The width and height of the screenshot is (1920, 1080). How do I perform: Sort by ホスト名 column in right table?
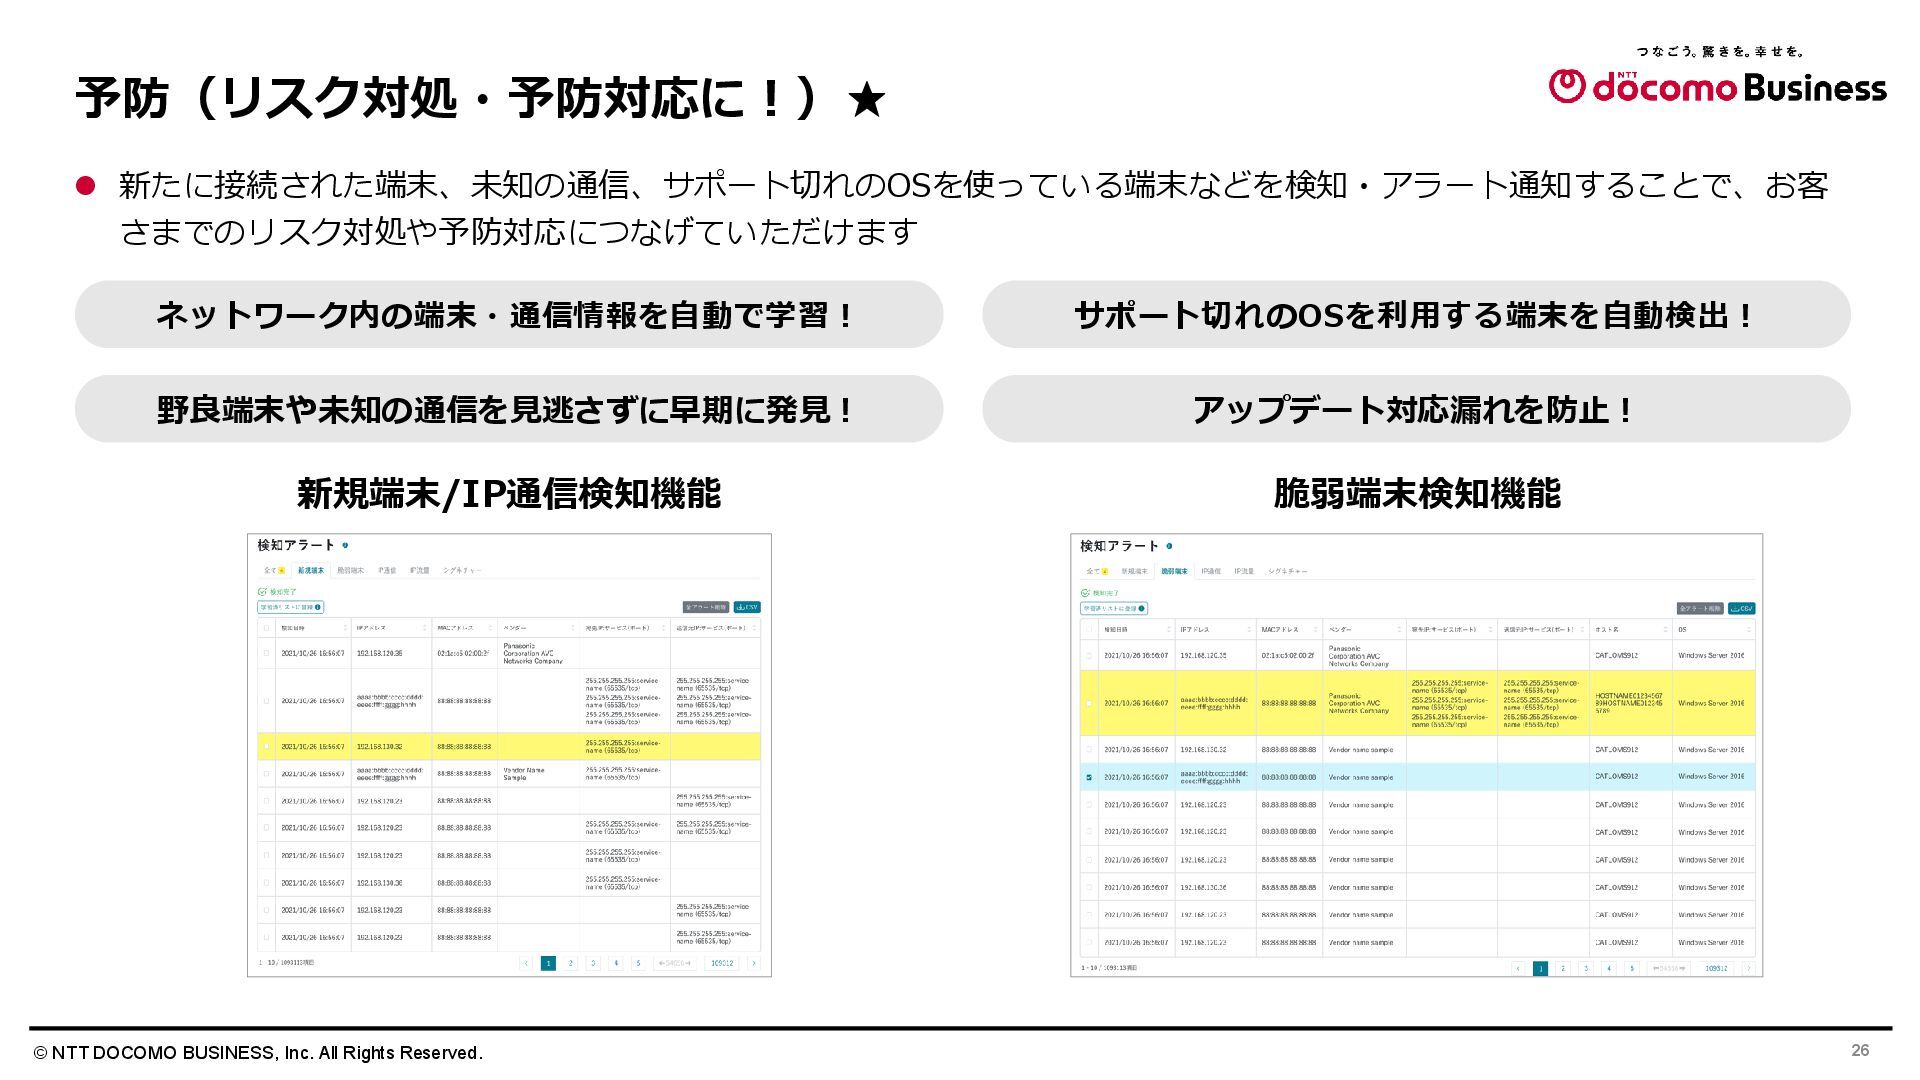(x=1664, y=630)
